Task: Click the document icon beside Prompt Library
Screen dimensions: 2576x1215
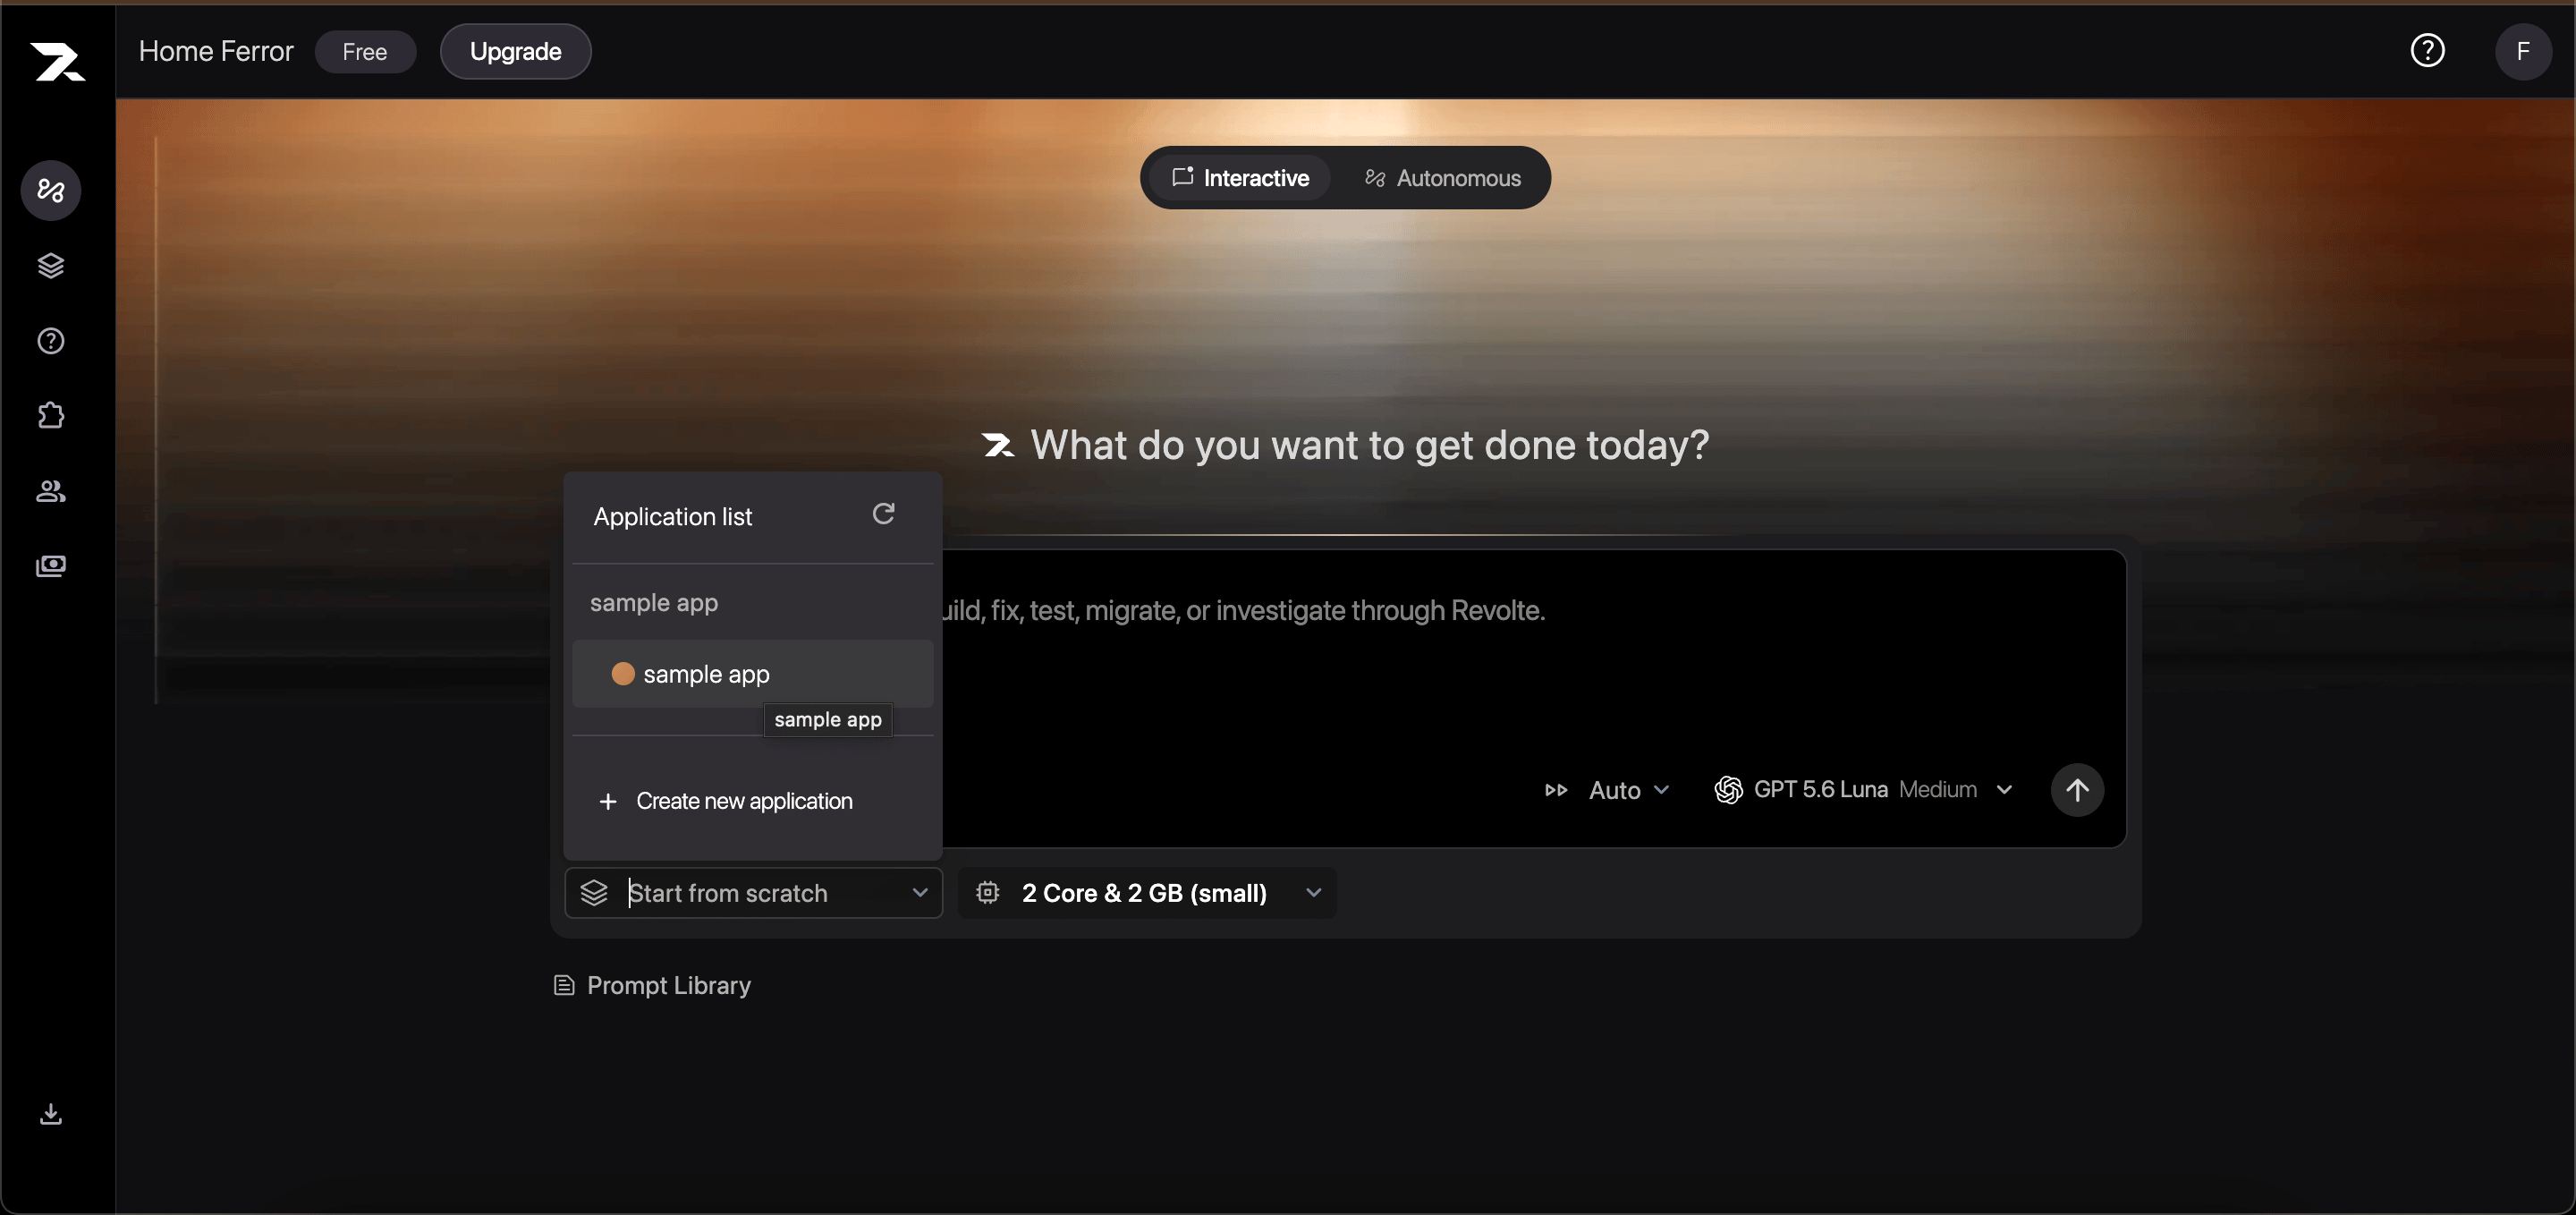Action: click(564, 985)
